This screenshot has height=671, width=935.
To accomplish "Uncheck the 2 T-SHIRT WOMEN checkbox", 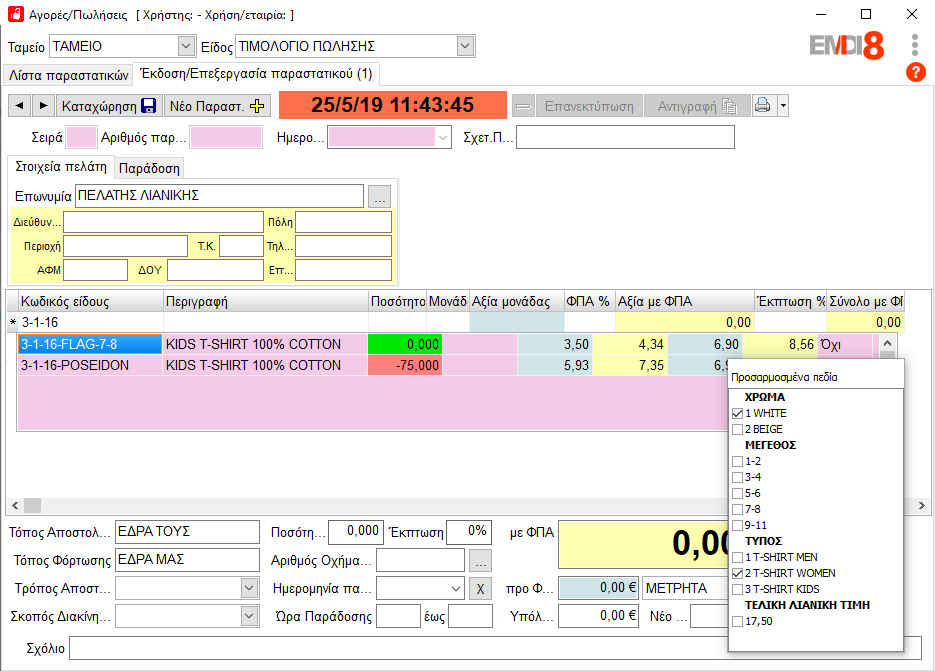I will click(738, 573).
